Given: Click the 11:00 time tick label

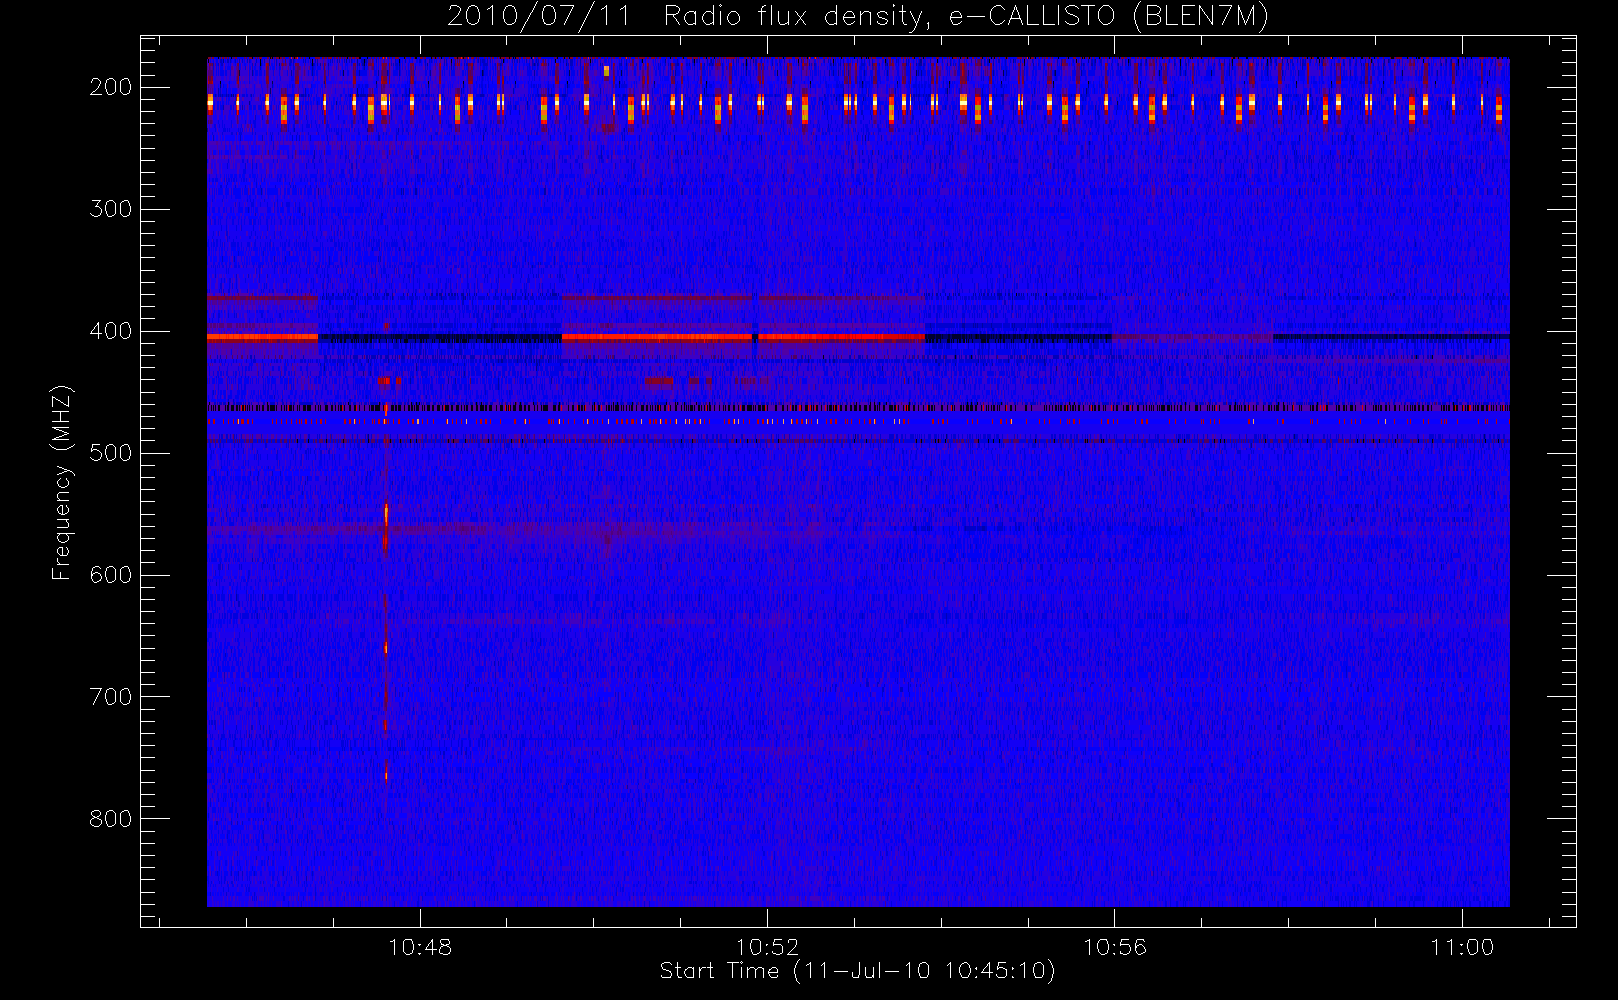Looking at the screenshot, I should pyautogui.click(x=1462, y=947).
